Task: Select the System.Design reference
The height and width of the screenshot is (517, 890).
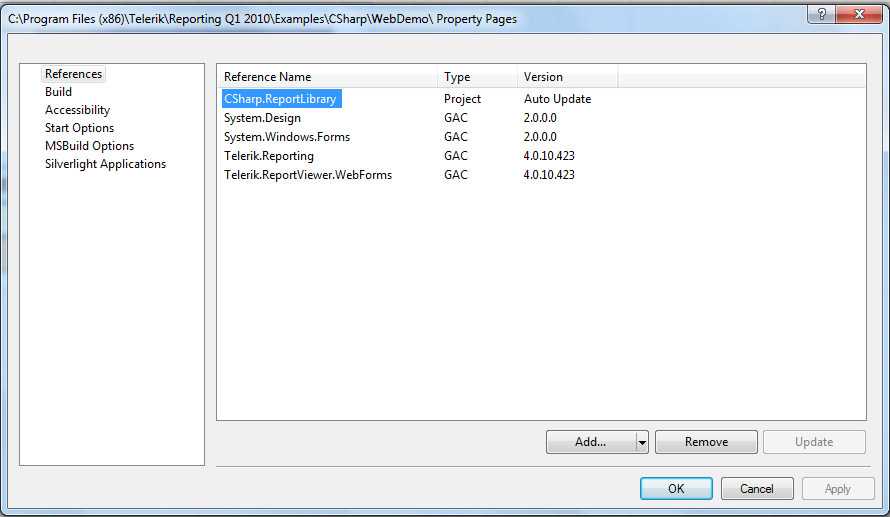Action: click(x=262, y=118)
